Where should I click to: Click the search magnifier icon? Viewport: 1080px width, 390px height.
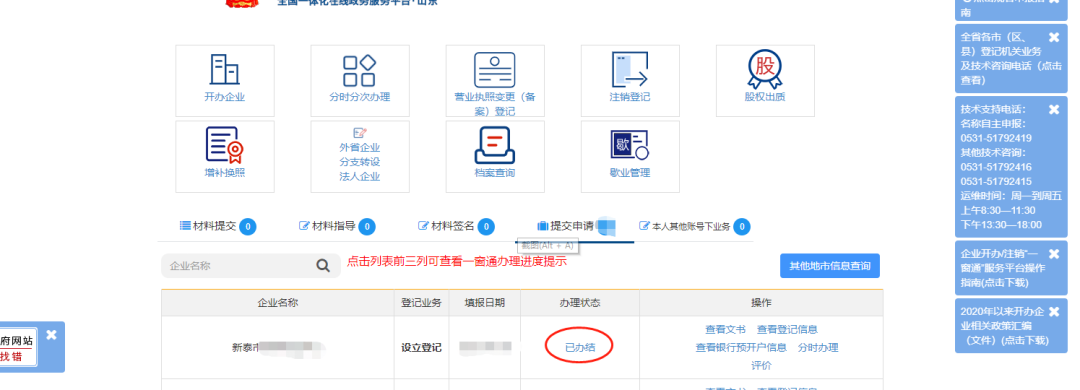(x=323, y=266)
